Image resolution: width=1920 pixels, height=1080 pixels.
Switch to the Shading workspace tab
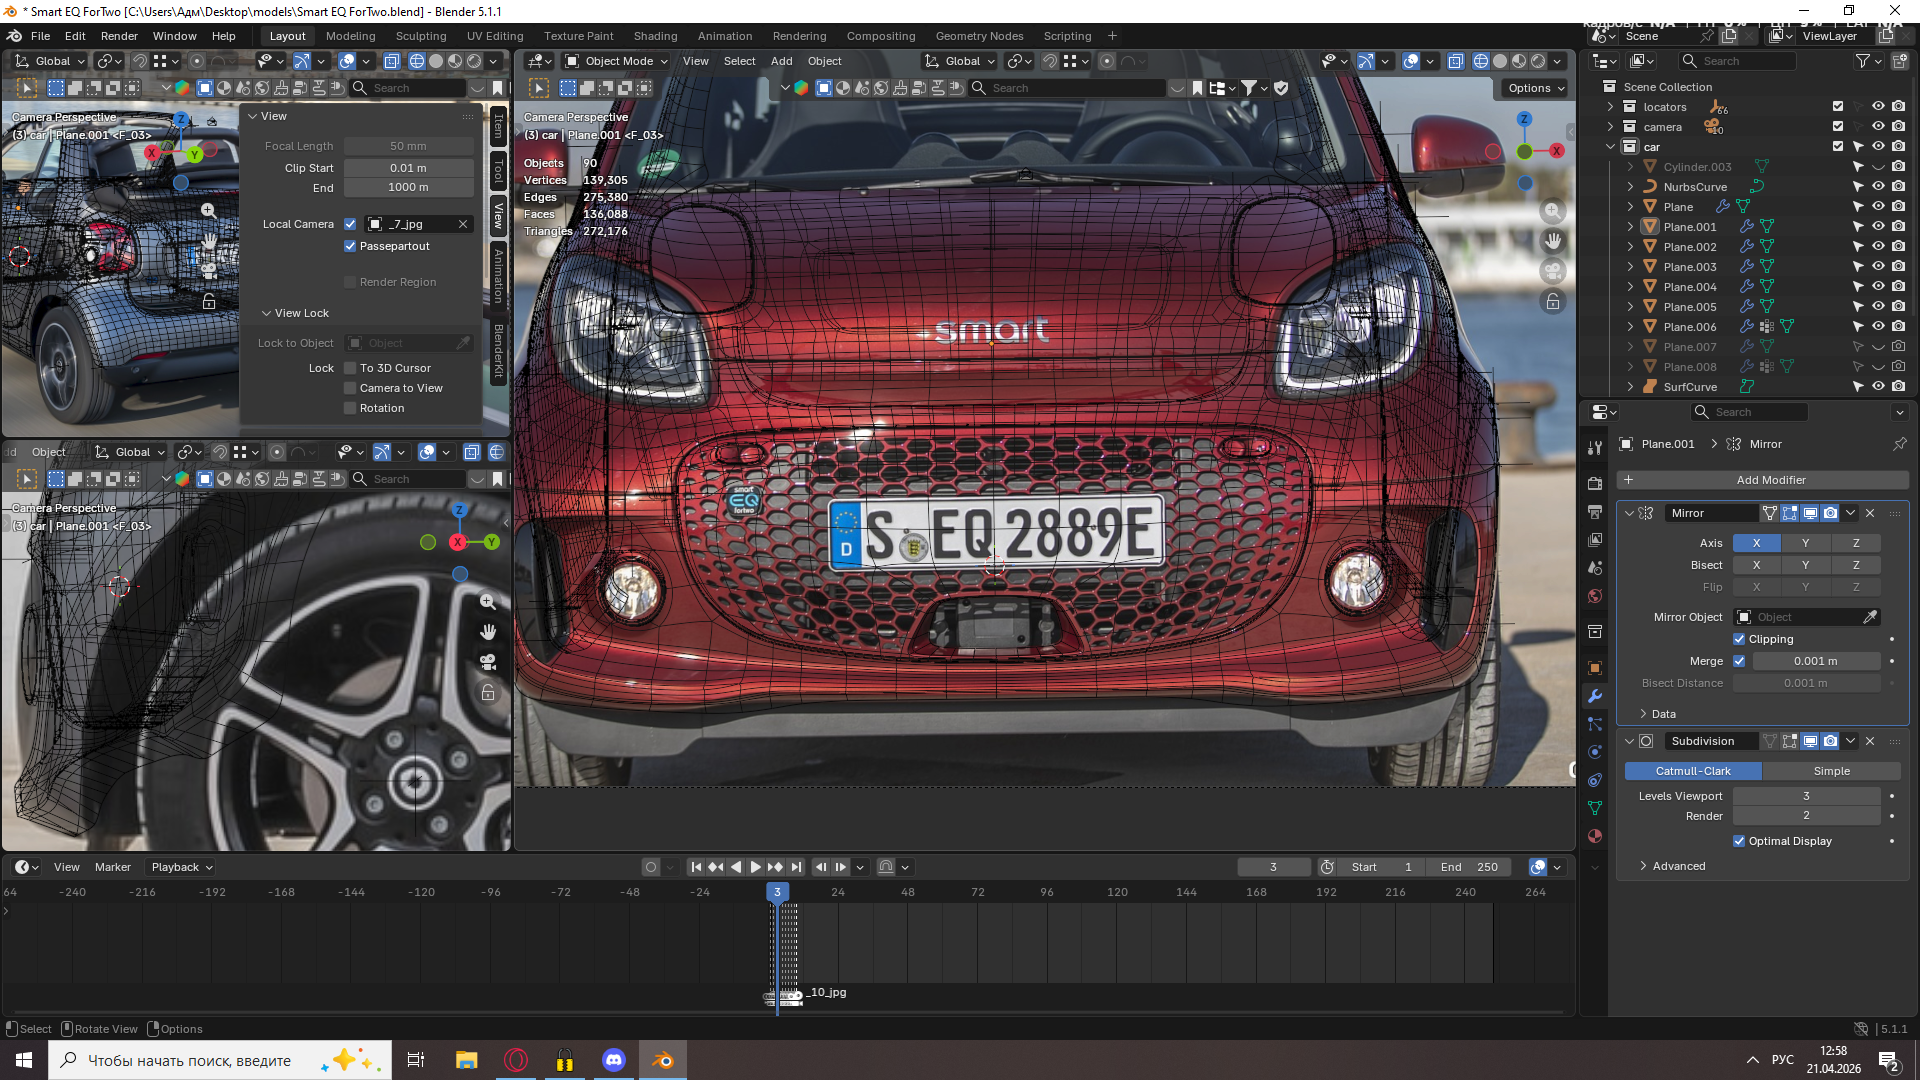(x=655, y=36)
